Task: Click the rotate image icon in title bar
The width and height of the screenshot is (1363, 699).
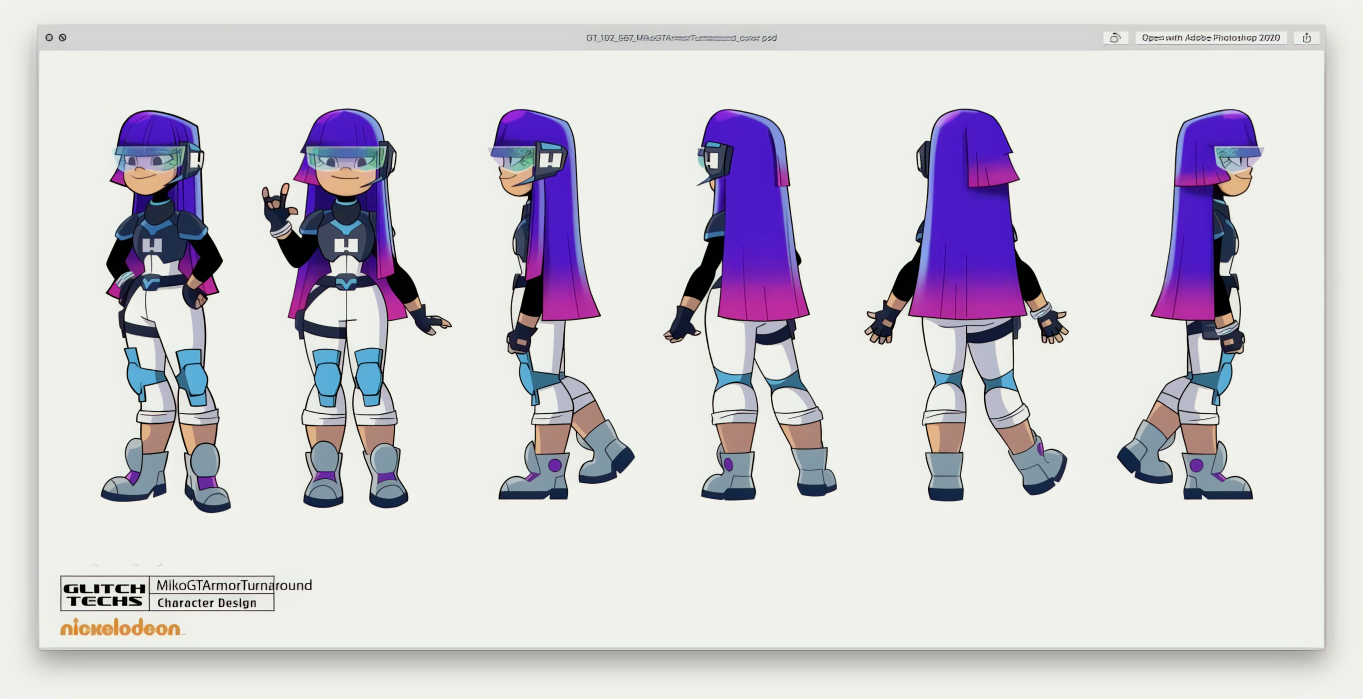Action: coord(1116,38)
